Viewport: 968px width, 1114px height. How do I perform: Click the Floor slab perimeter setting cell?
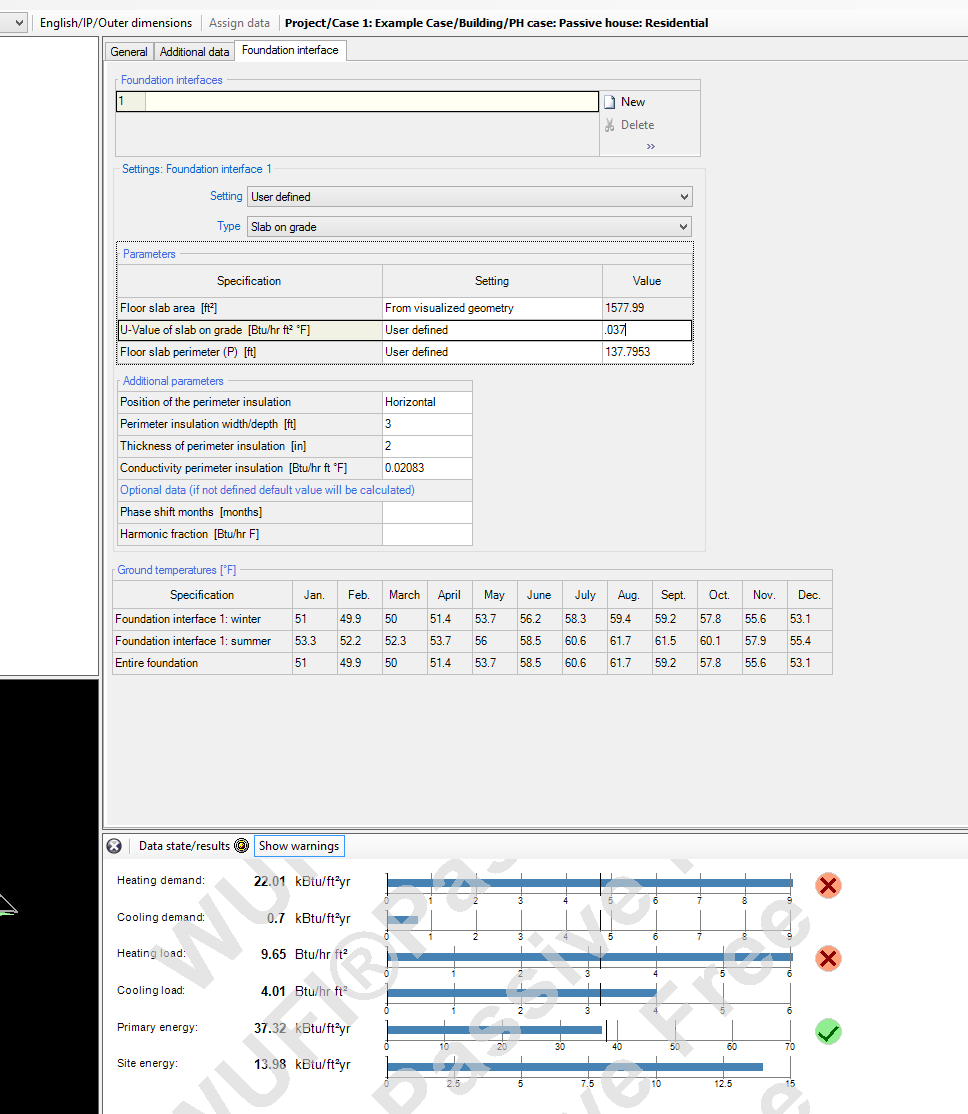(x=492, y=352)
